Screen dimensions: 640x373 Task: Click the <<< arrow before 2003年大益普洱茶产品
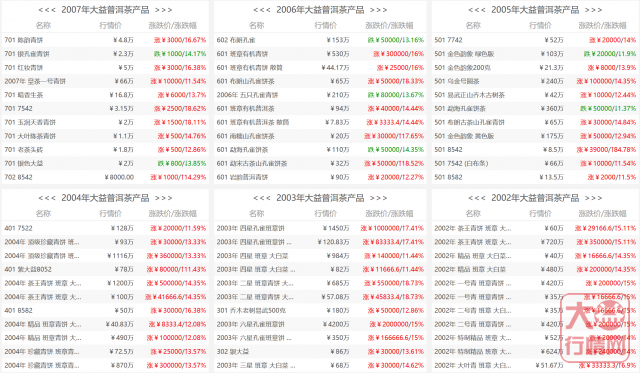coord(262,198)
